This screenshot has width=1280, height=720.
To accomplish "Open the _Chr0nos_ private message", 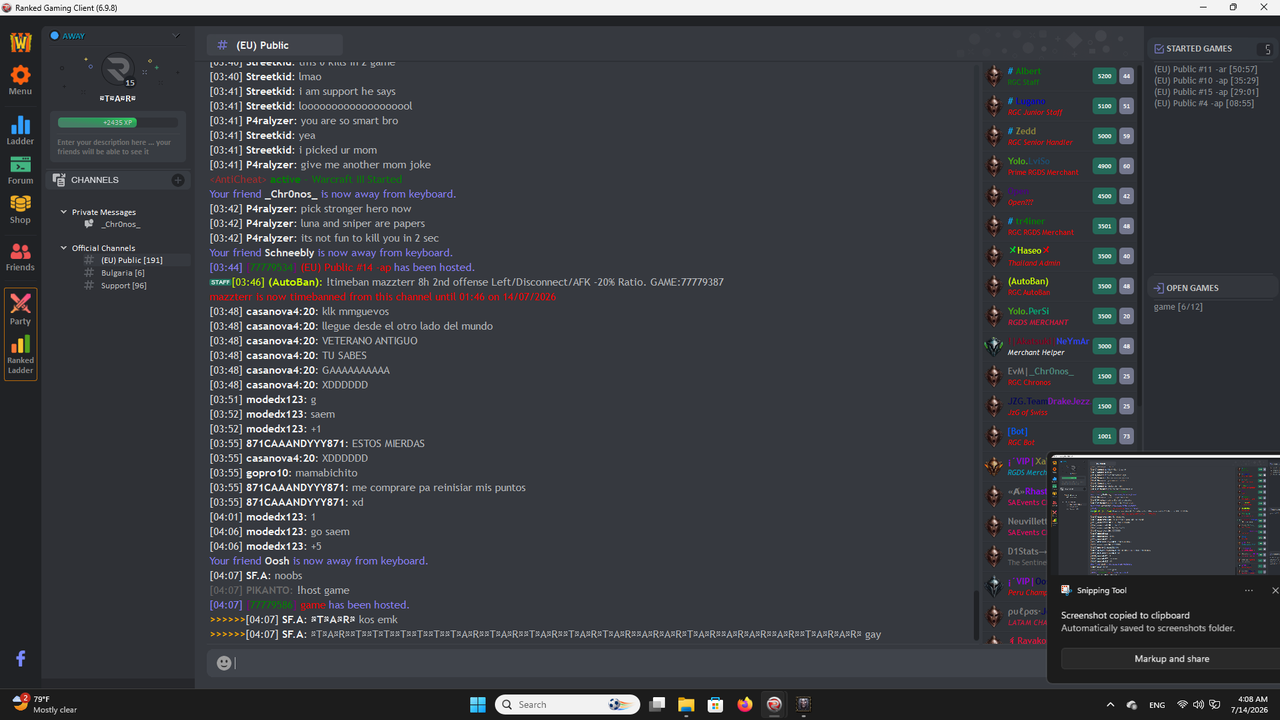I will 120,224.
